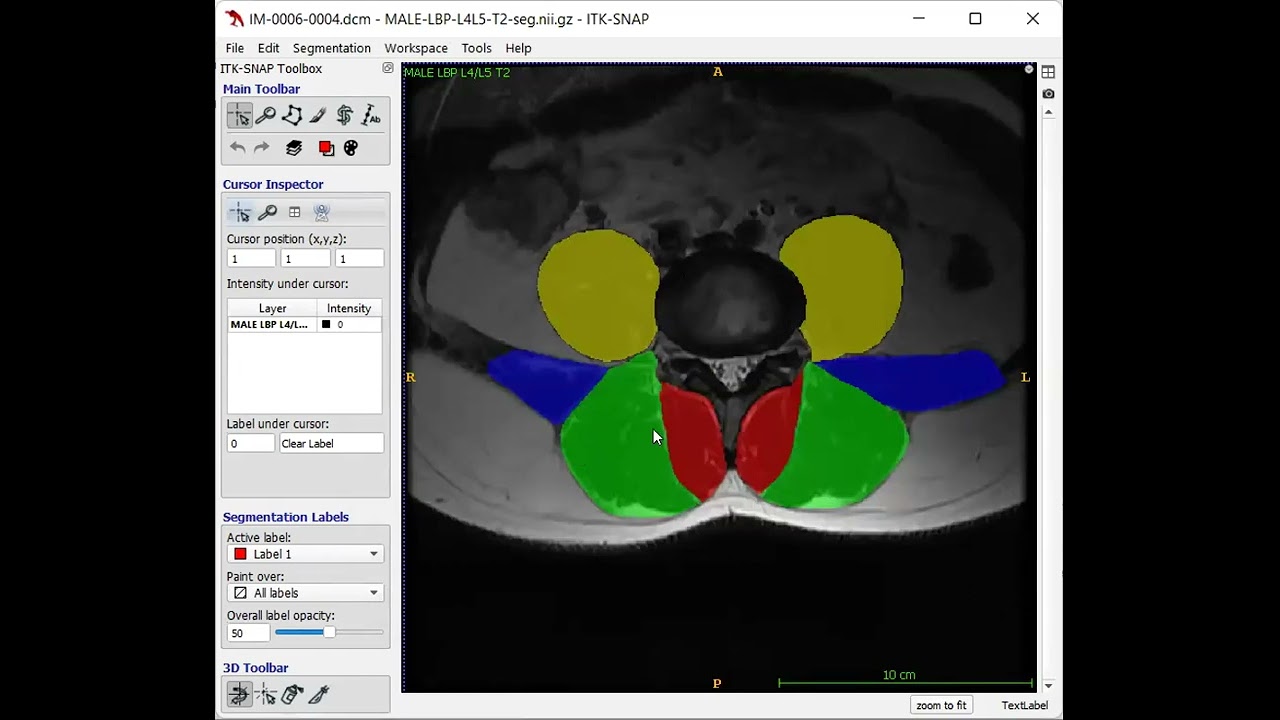Open the Synchronization Inspector icon
1280x720 pixels.
321,212
